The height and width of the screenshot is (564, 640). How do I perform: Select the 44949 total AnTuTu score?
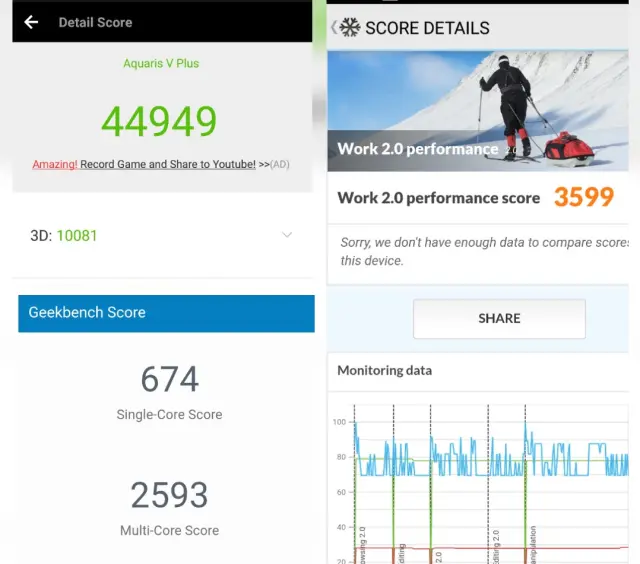pos(159,121)
